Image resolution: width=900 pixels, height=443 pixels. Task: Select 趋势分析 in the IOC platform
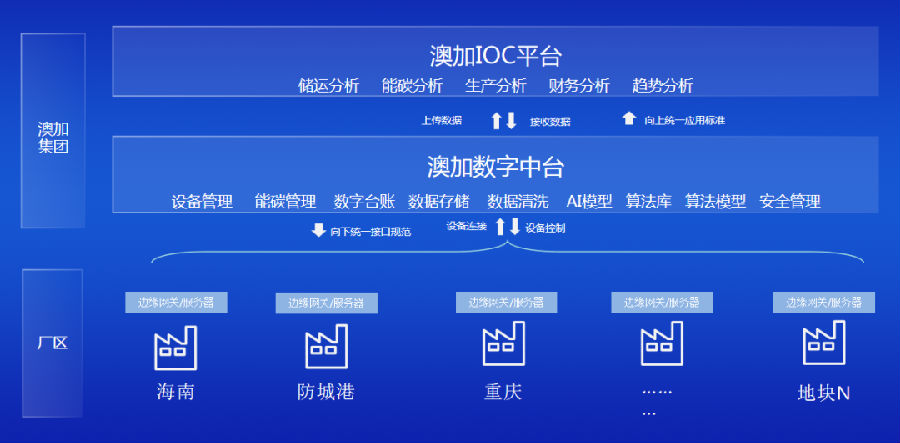tap(662, 86)
